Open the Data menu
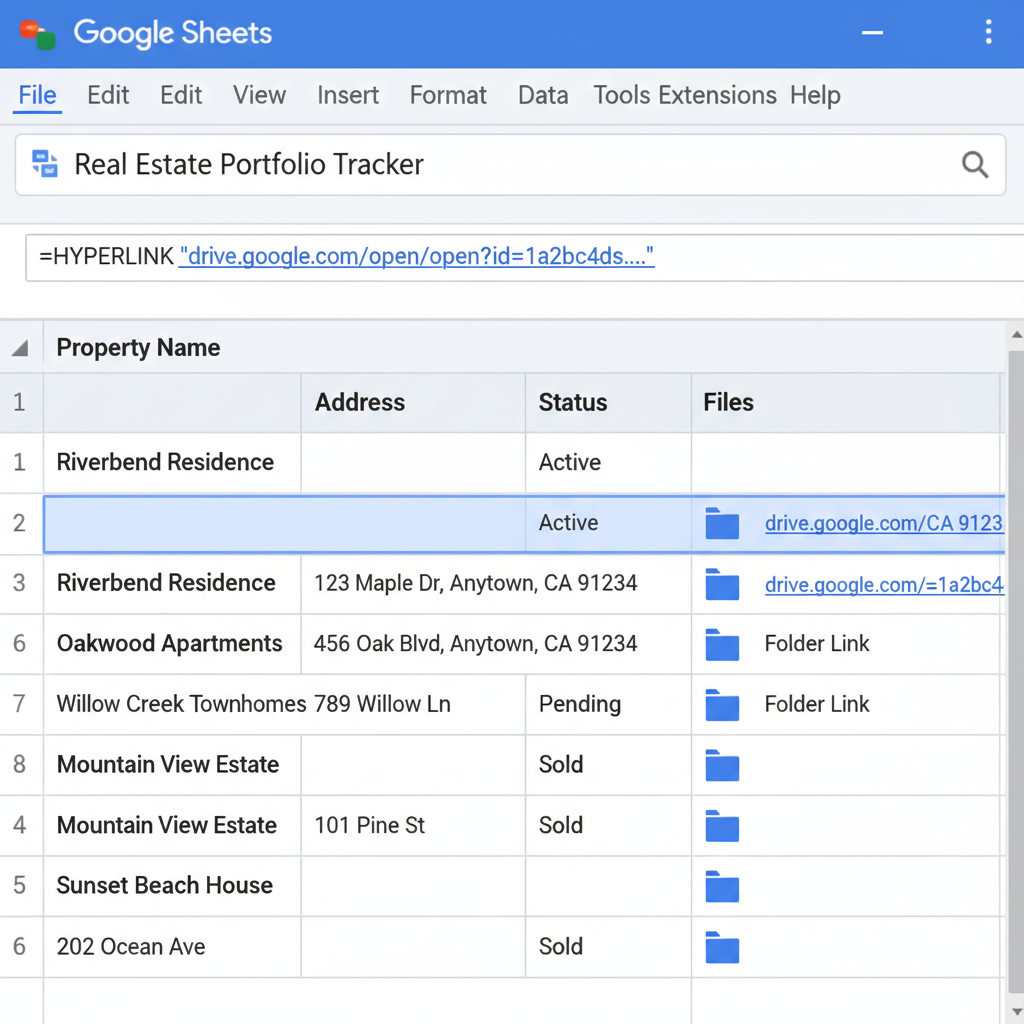The height and width of the screenshot is (1024, 1024). 543,95
